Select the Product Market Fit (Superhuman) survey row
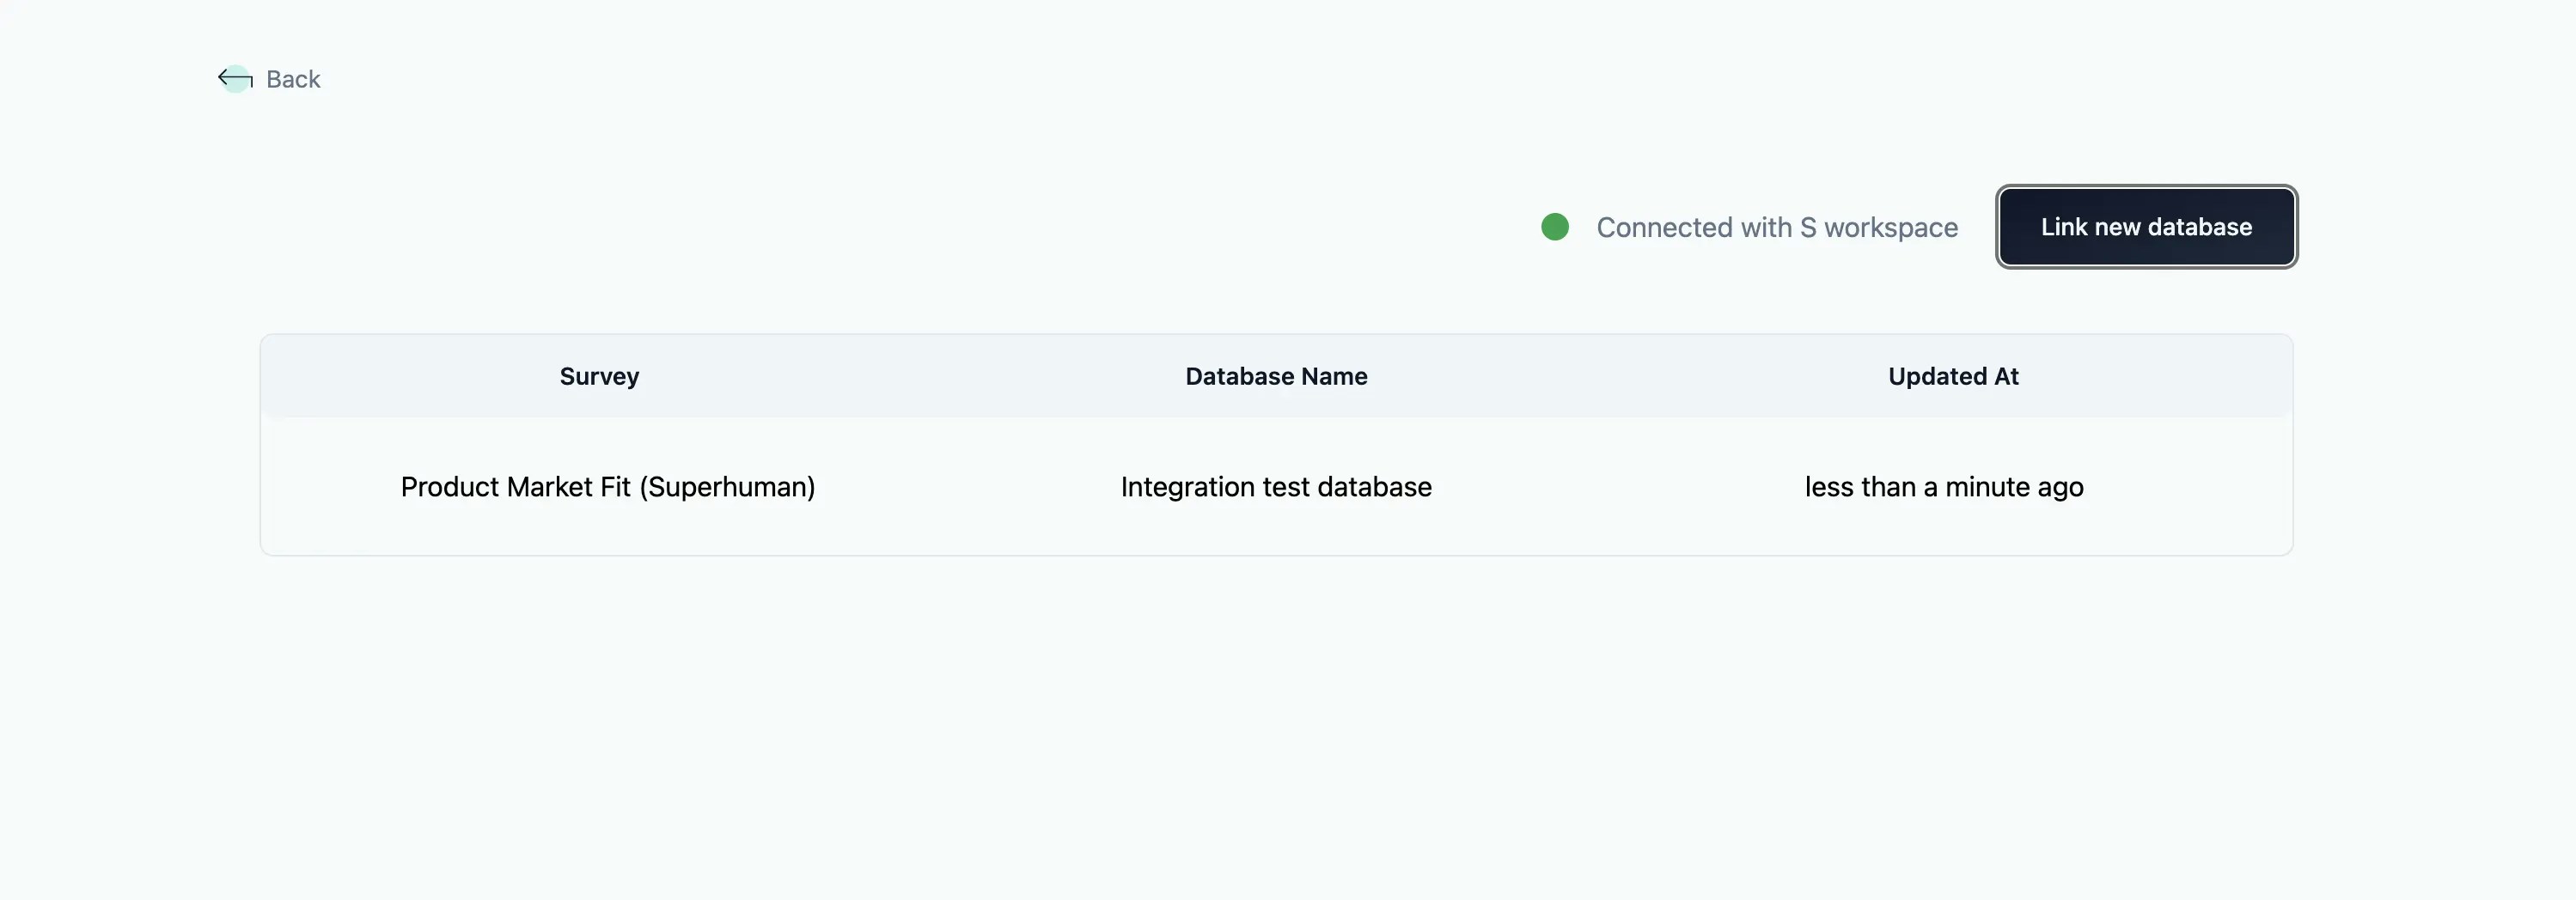Image resolution: width=2576 pixels, height=900 pixels. (x=608, y=487)
